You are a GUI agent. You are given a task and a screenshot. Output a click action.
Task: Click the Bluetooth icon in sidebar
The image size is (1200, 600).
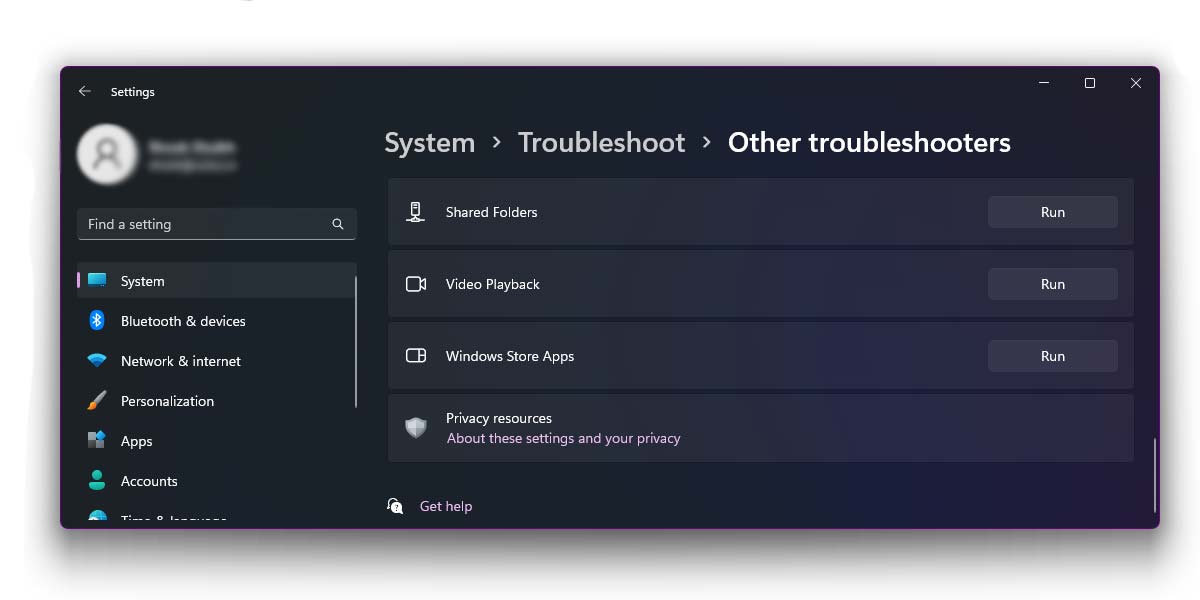click(97, 320)
